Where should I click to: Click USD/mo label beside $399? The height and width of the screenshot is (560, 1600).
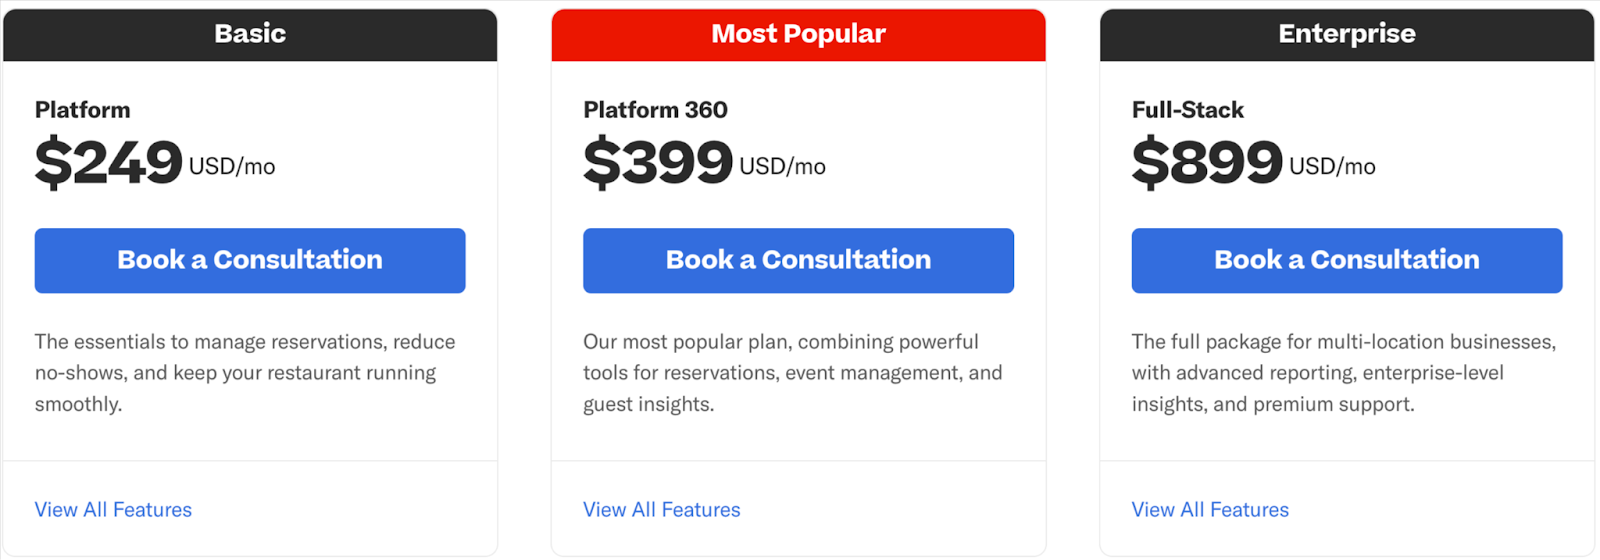pyautogui.click(x=782, y=167)
